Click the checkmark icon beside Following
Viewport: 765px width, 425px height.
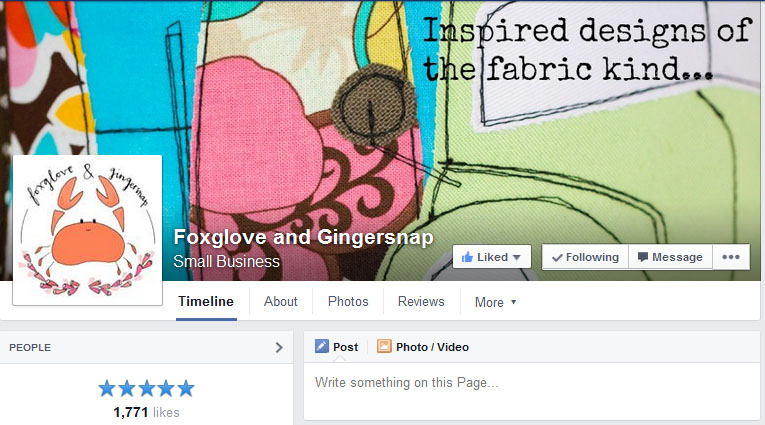point(557,257)
